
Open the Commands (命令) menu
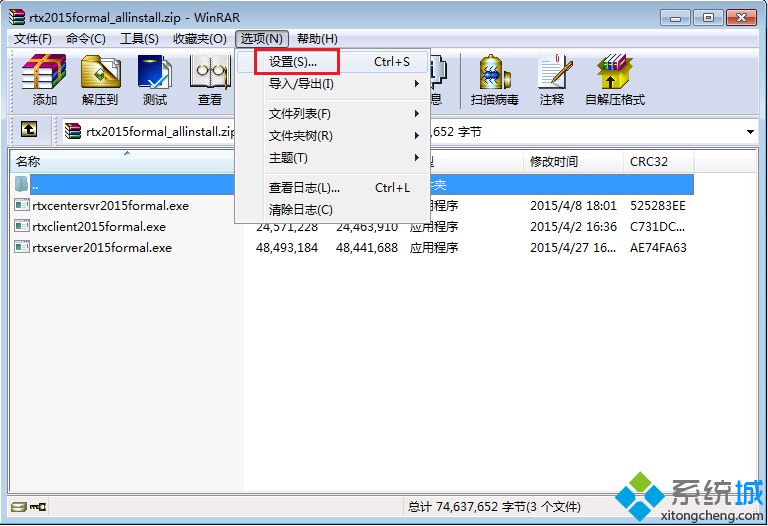(86, 39)
